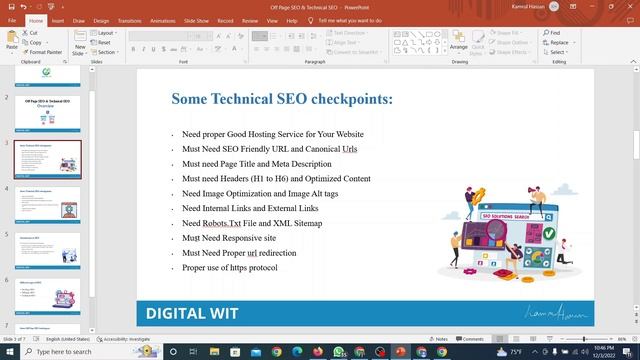Switch to the Insert tab

pos(58,20)
